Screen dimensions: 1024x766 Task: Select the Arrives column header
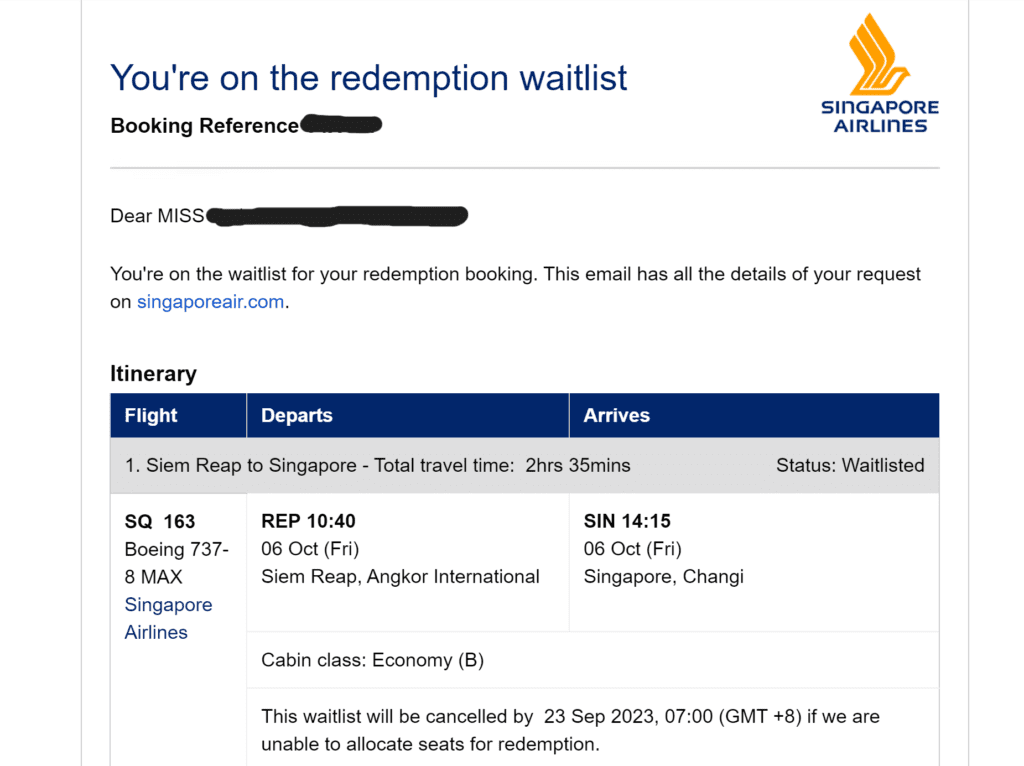pyautogui.click(x=616, y=415)
